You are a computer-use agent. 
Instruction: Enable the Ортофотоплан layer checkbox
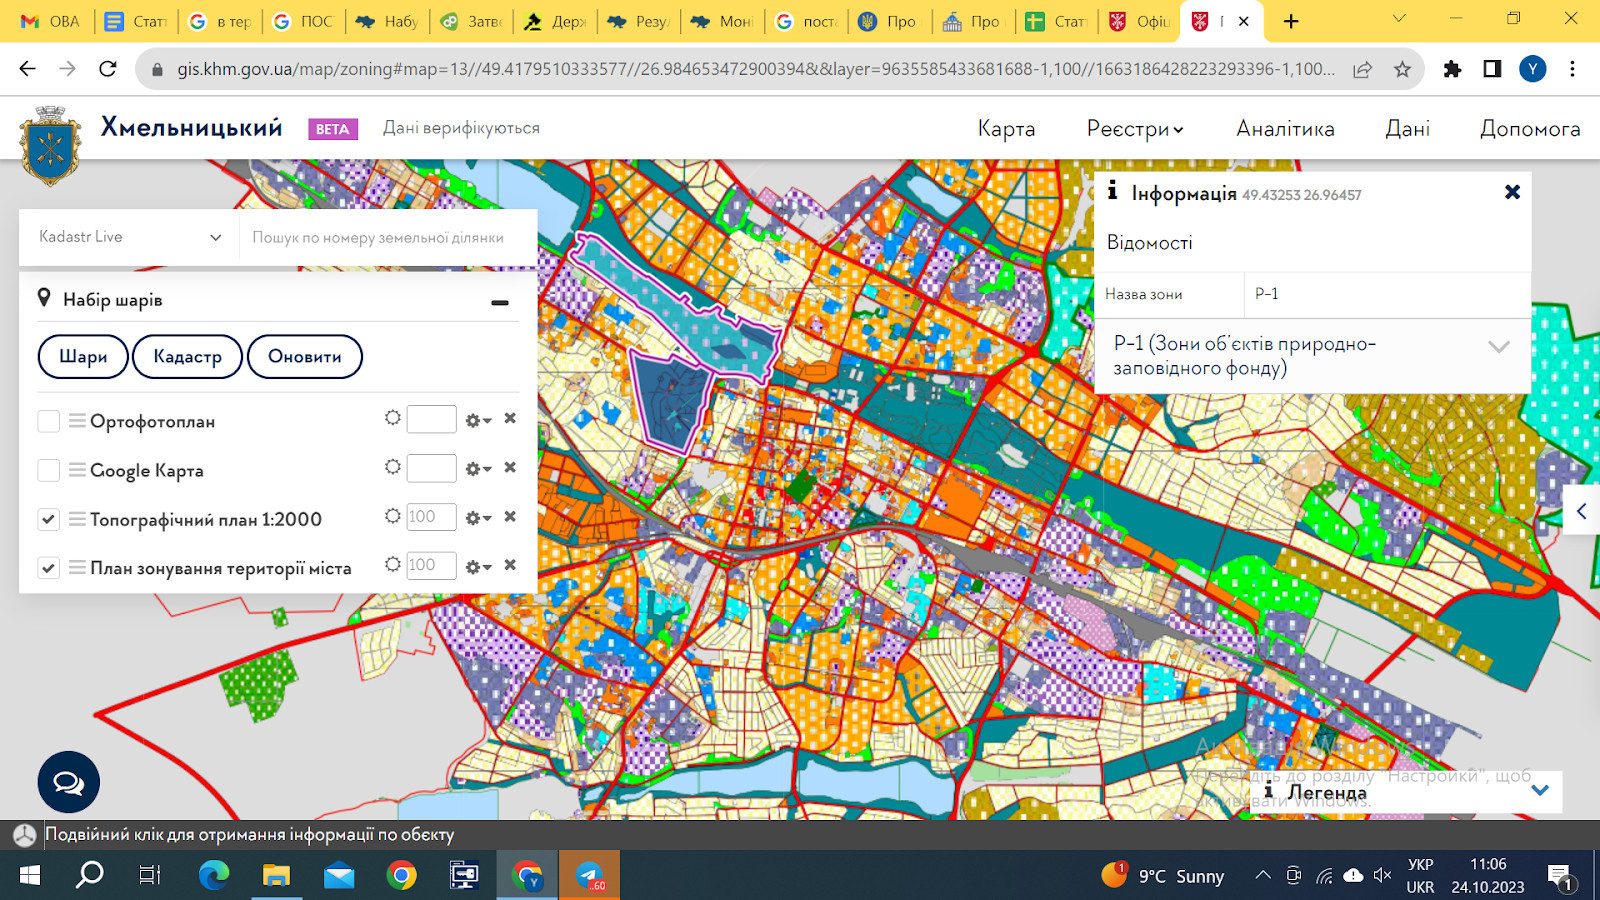point(48,421)
